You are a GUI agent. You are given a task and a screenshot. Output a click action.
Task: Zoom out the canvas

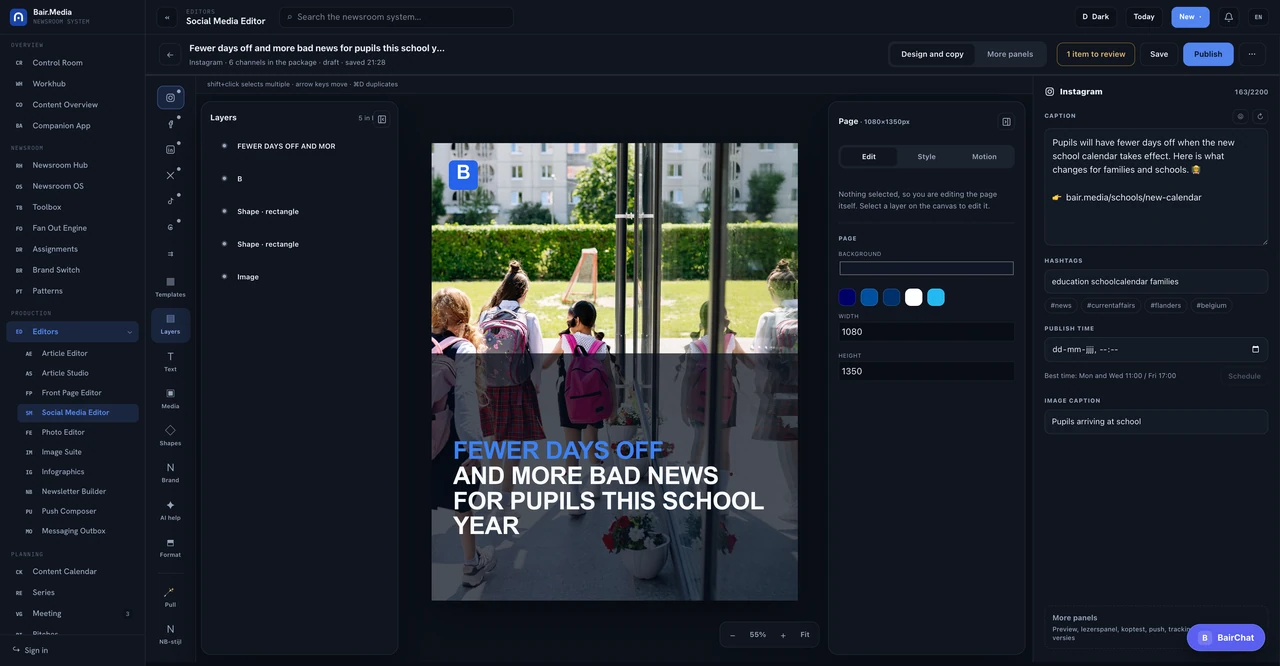732,635
